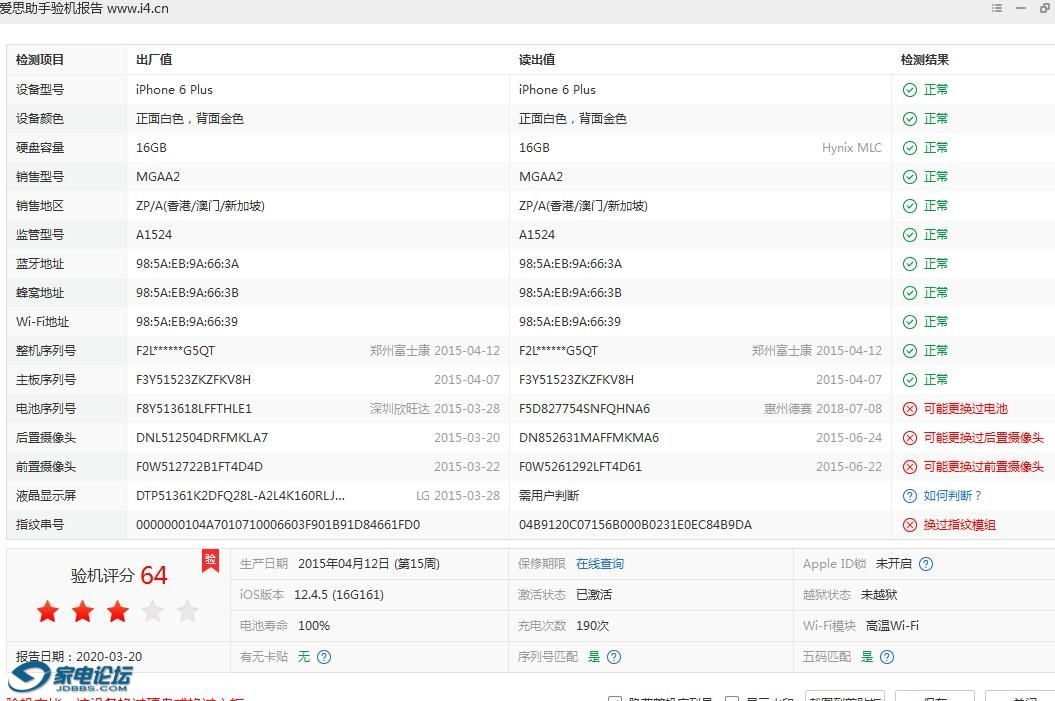Image resolution: width=1055 pixels, height=701 pixels.
Task: Click the 激活状态 已激活 value
Action: click(593, 595)
